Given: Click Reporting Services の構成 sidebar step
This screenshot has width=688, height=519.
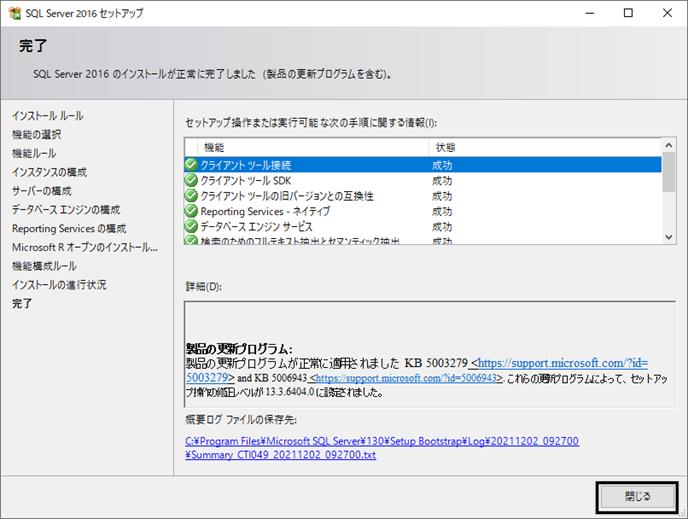Looking at the screenshot, I should point(69,229).
